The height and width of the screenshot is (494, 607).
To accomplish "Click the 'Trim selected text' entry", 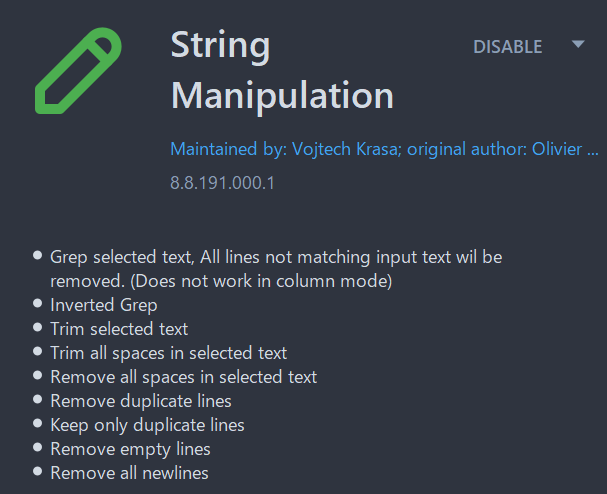I will tap(119, 329).
